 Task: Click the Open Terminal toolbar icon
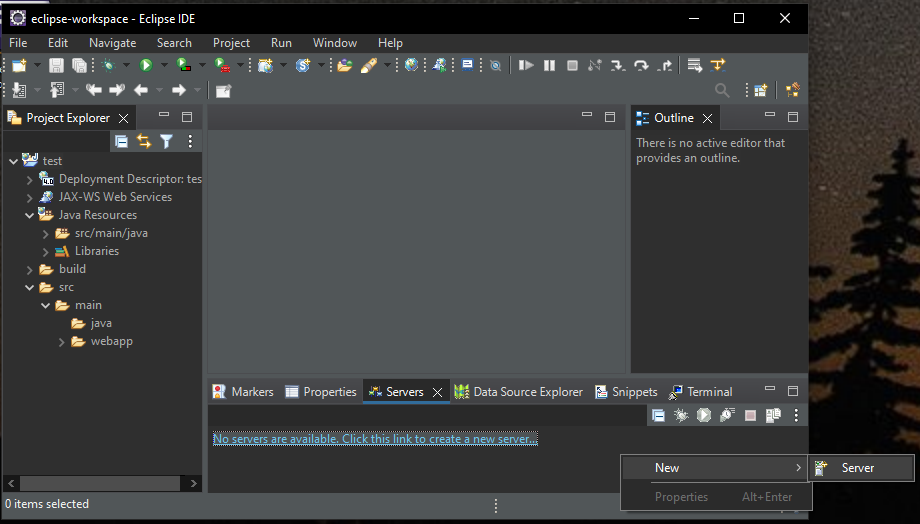click(x=467, y=65)
